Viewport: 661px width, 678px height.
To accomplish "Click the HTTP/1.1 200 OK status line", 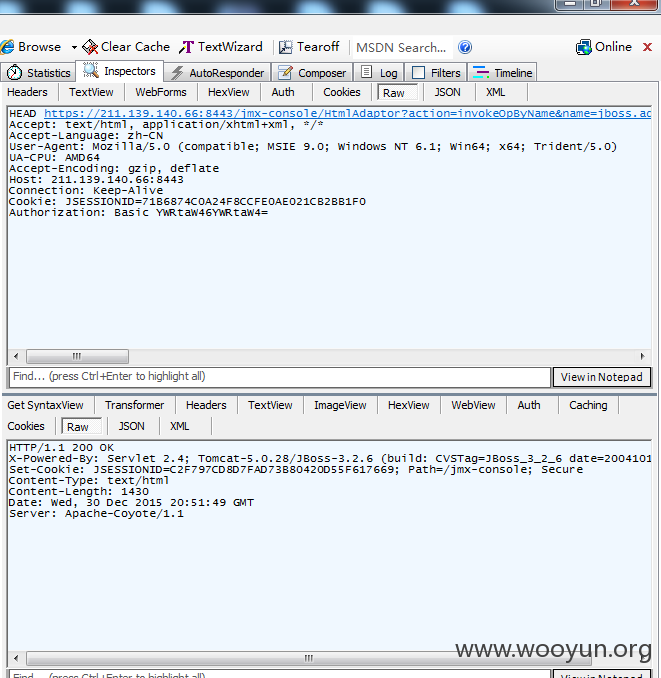I will click(61, 448).
